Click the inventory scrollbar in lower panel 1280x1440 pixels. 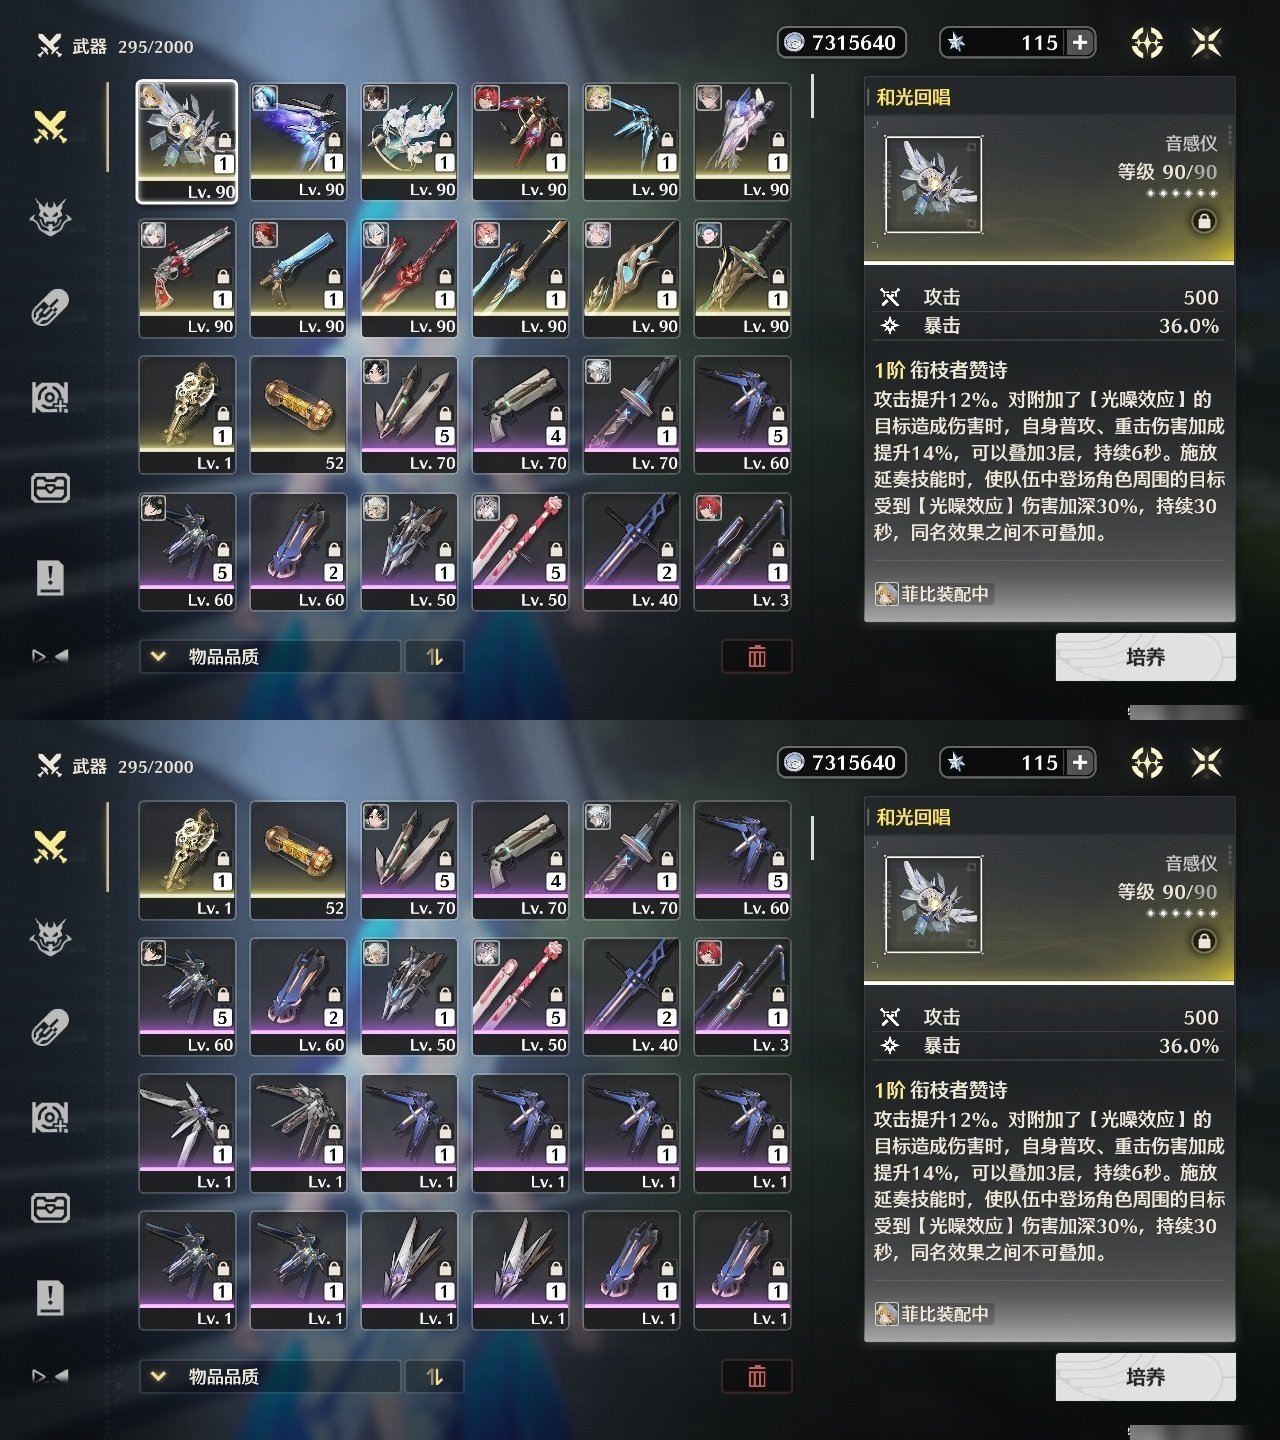tap(812, 838)
